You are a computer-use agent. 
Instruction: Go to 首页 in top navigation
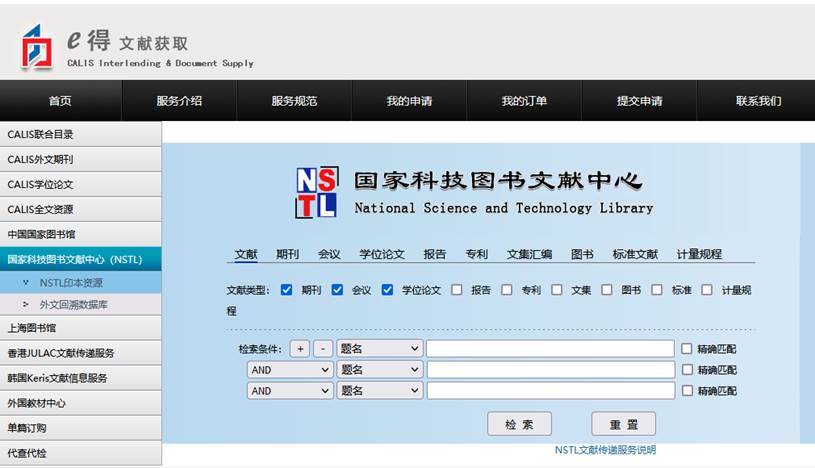click(x=60, y=100)
